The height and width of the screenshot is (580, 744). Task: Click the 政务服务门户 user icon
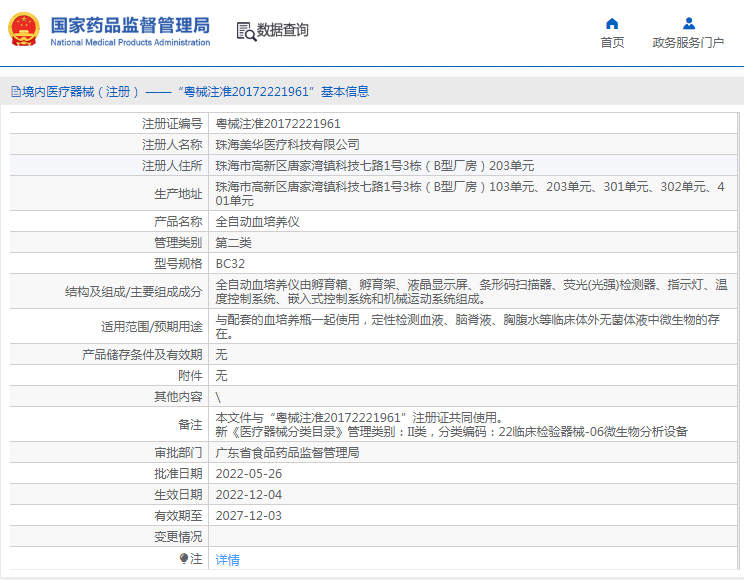click(688, 23)
